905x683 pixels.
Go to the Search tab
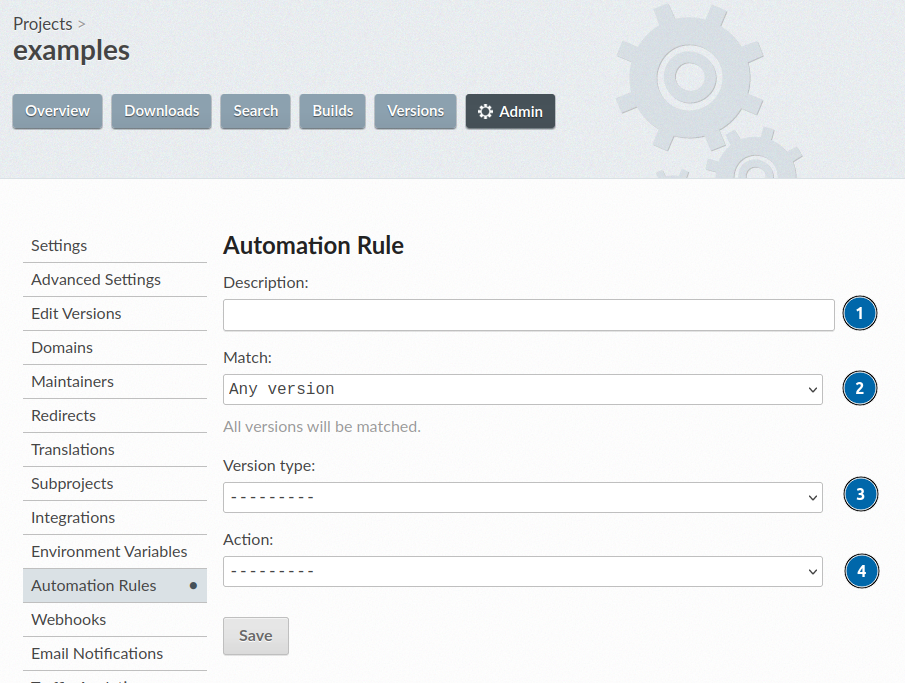(255, 111)
